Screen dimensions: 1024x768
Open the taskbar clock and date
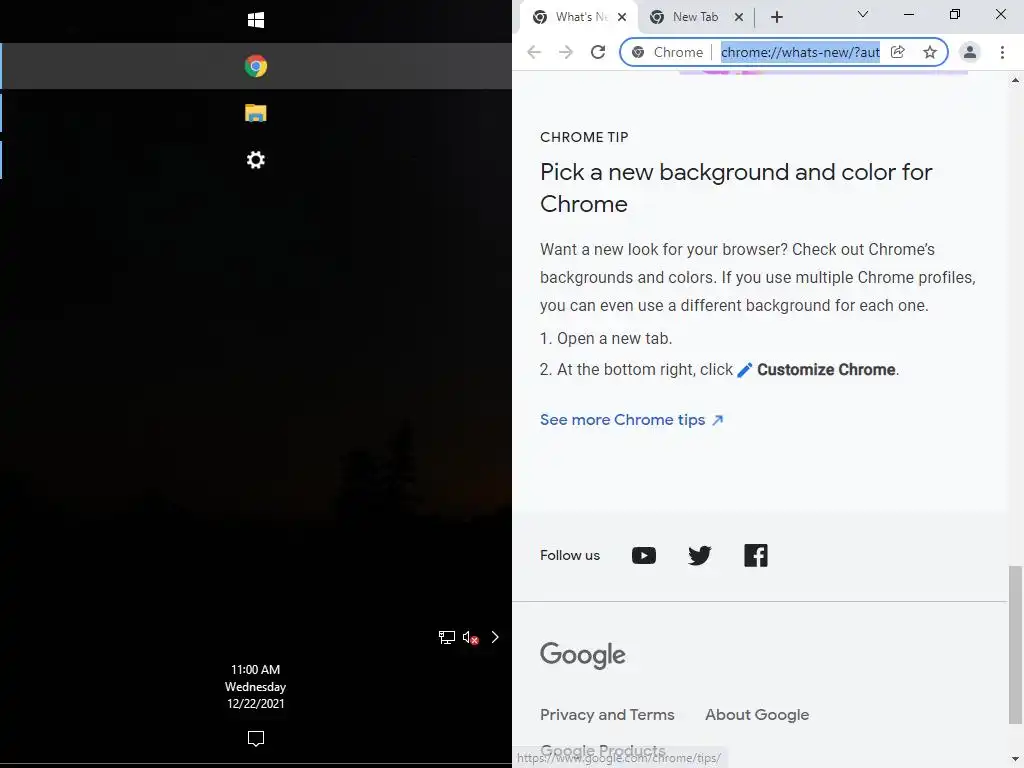(255, 686)
